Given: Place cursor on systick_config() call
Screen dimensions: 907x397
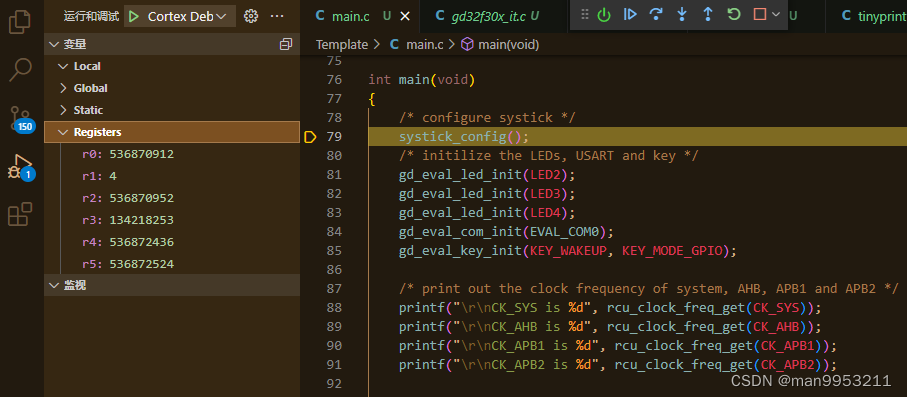Looking at the screenshot, I should click(464, 137).
